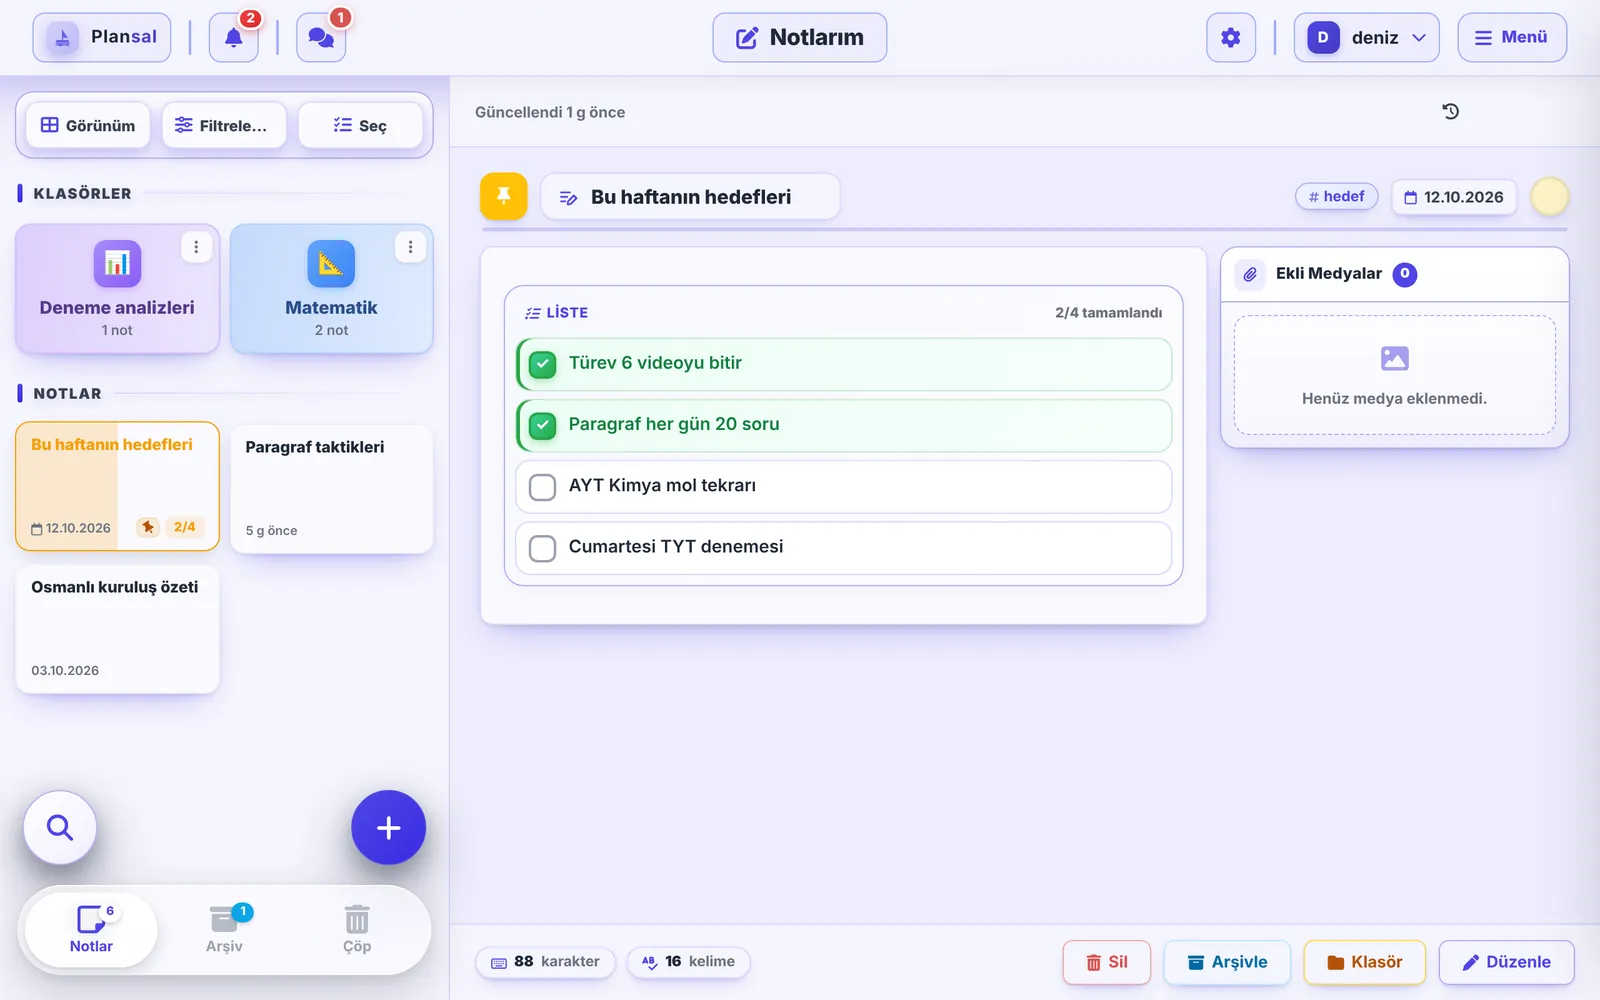Click the pin badge on Bu haftanın hedefleri card
The height and width of the screenshot is (1000, 1600).
click(148, 527)
